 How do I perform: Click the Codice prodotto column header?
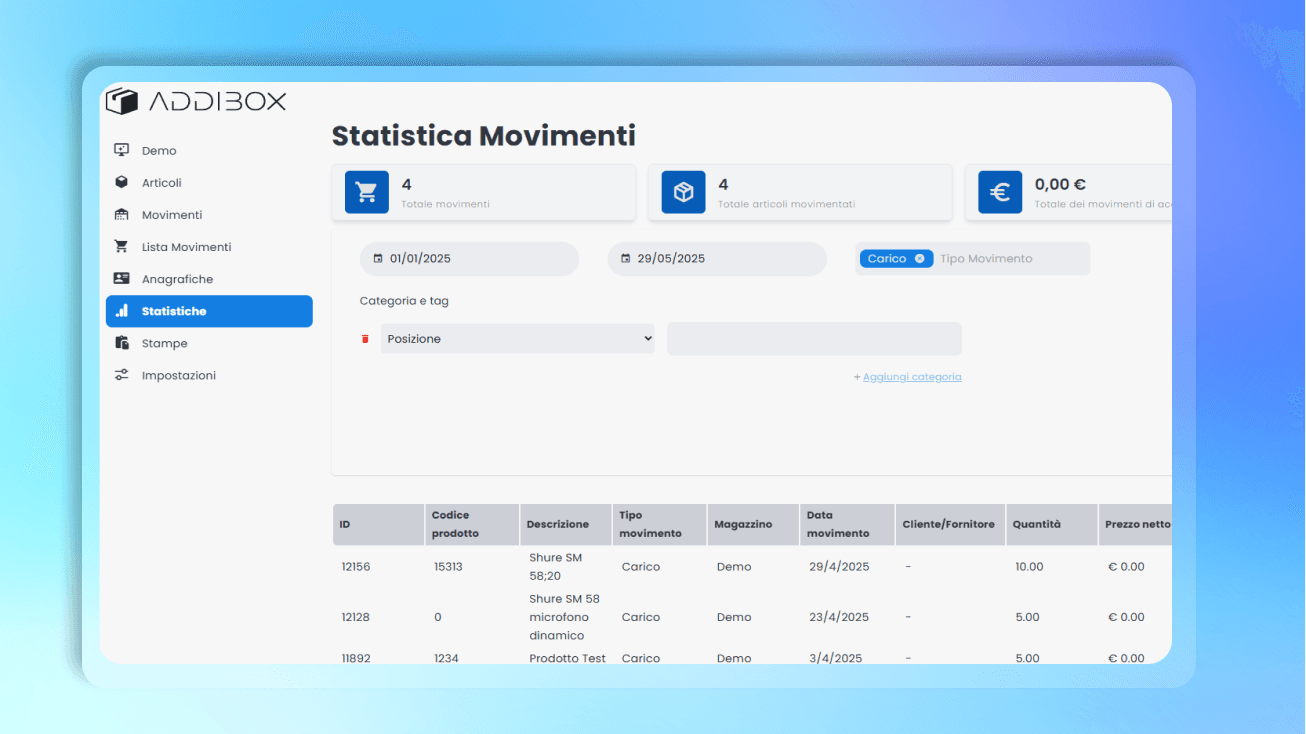click(472, 524)
